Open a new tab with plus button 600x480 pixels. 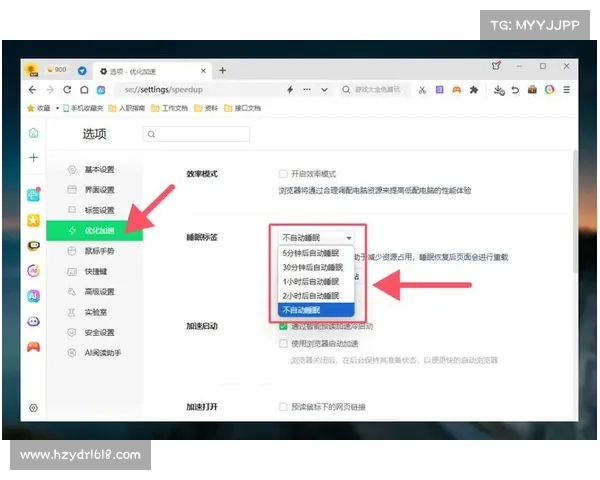pyautogui.click(x=222, y=71)
